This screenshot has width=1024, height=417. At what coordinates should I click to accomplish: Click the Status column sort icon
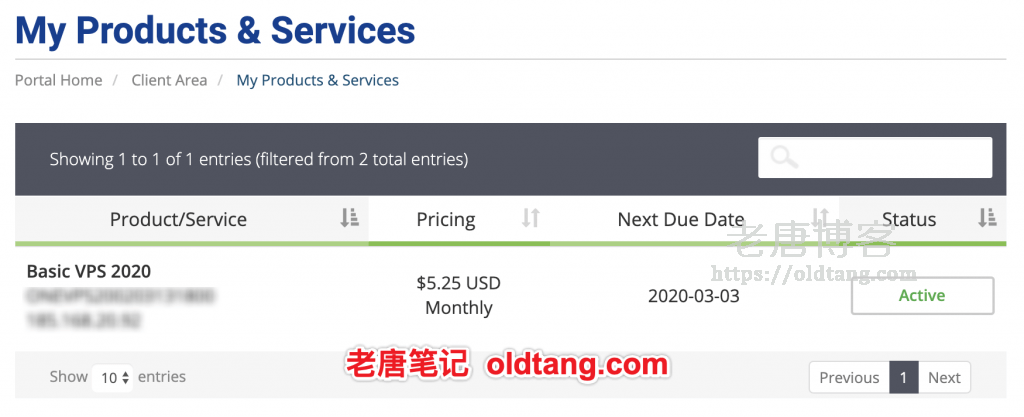point(987,218)
